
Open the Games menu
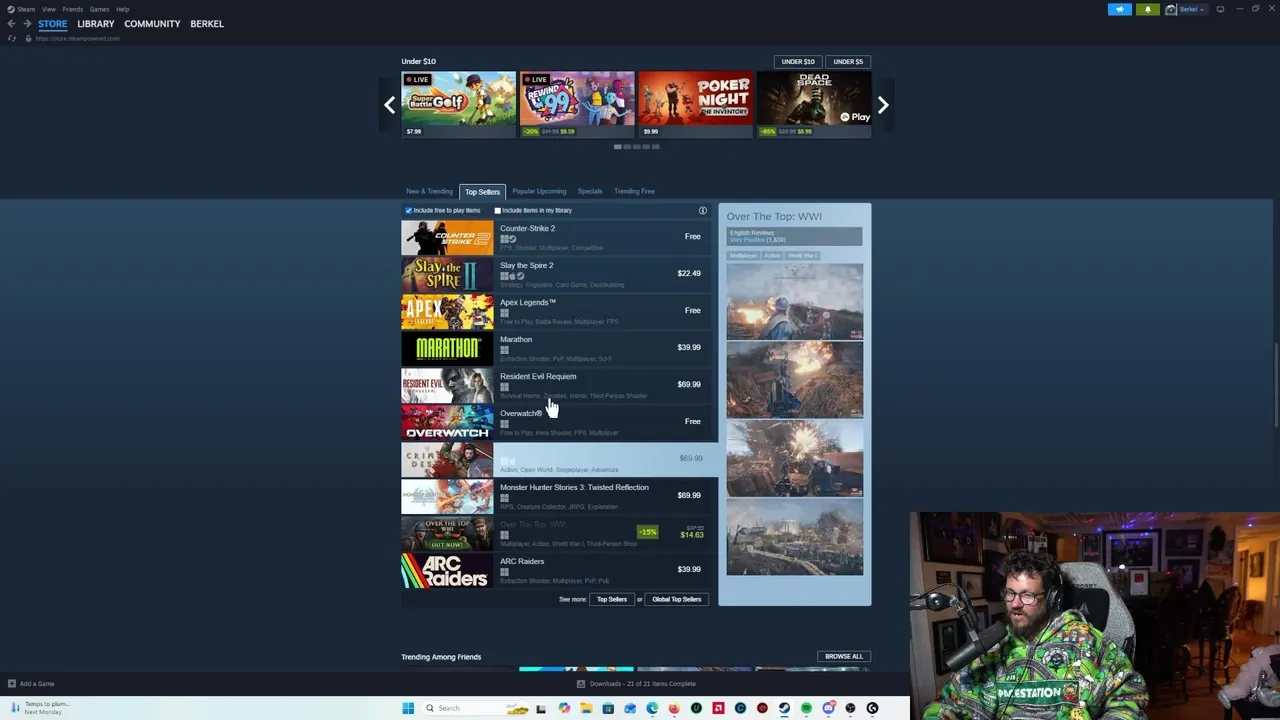tap(99, 9)
